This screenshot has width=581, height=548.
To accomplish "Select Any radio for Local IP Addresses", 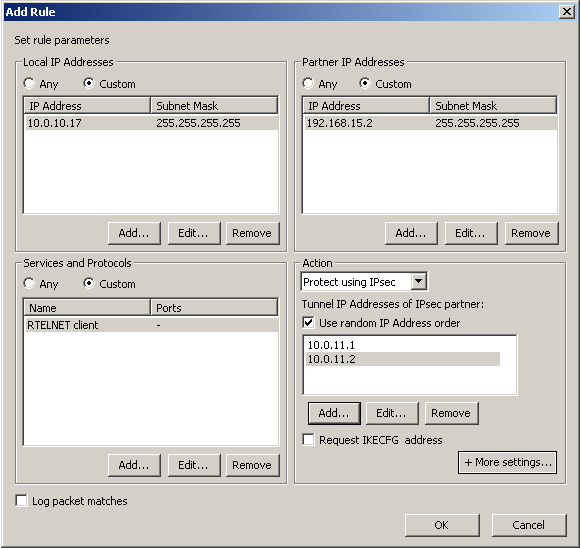I will click(29, 83).
